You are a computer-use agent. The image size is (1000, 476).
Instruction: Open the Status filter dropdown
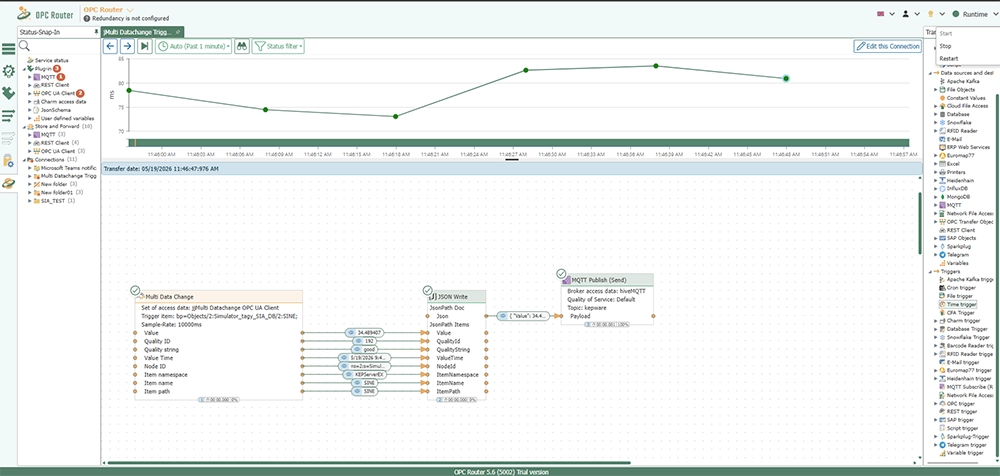pyautogui.click(x=278, y=46)
